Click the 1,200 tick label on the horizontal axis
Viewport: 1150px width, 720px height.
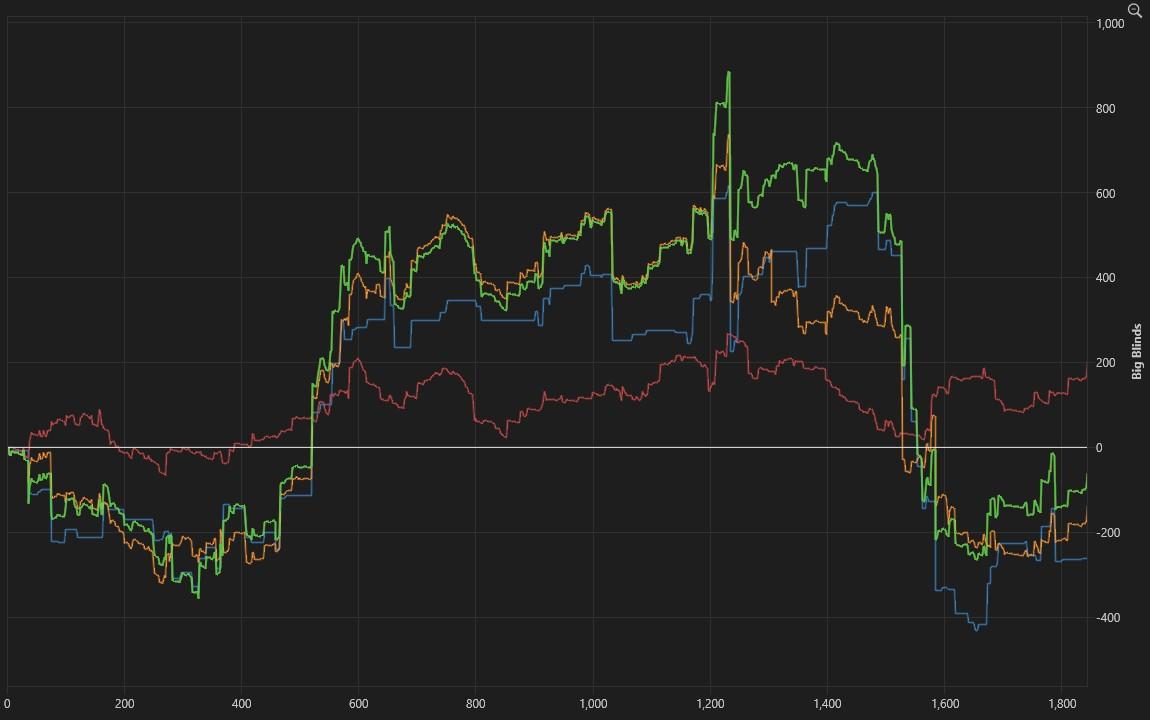pos(710,703)
